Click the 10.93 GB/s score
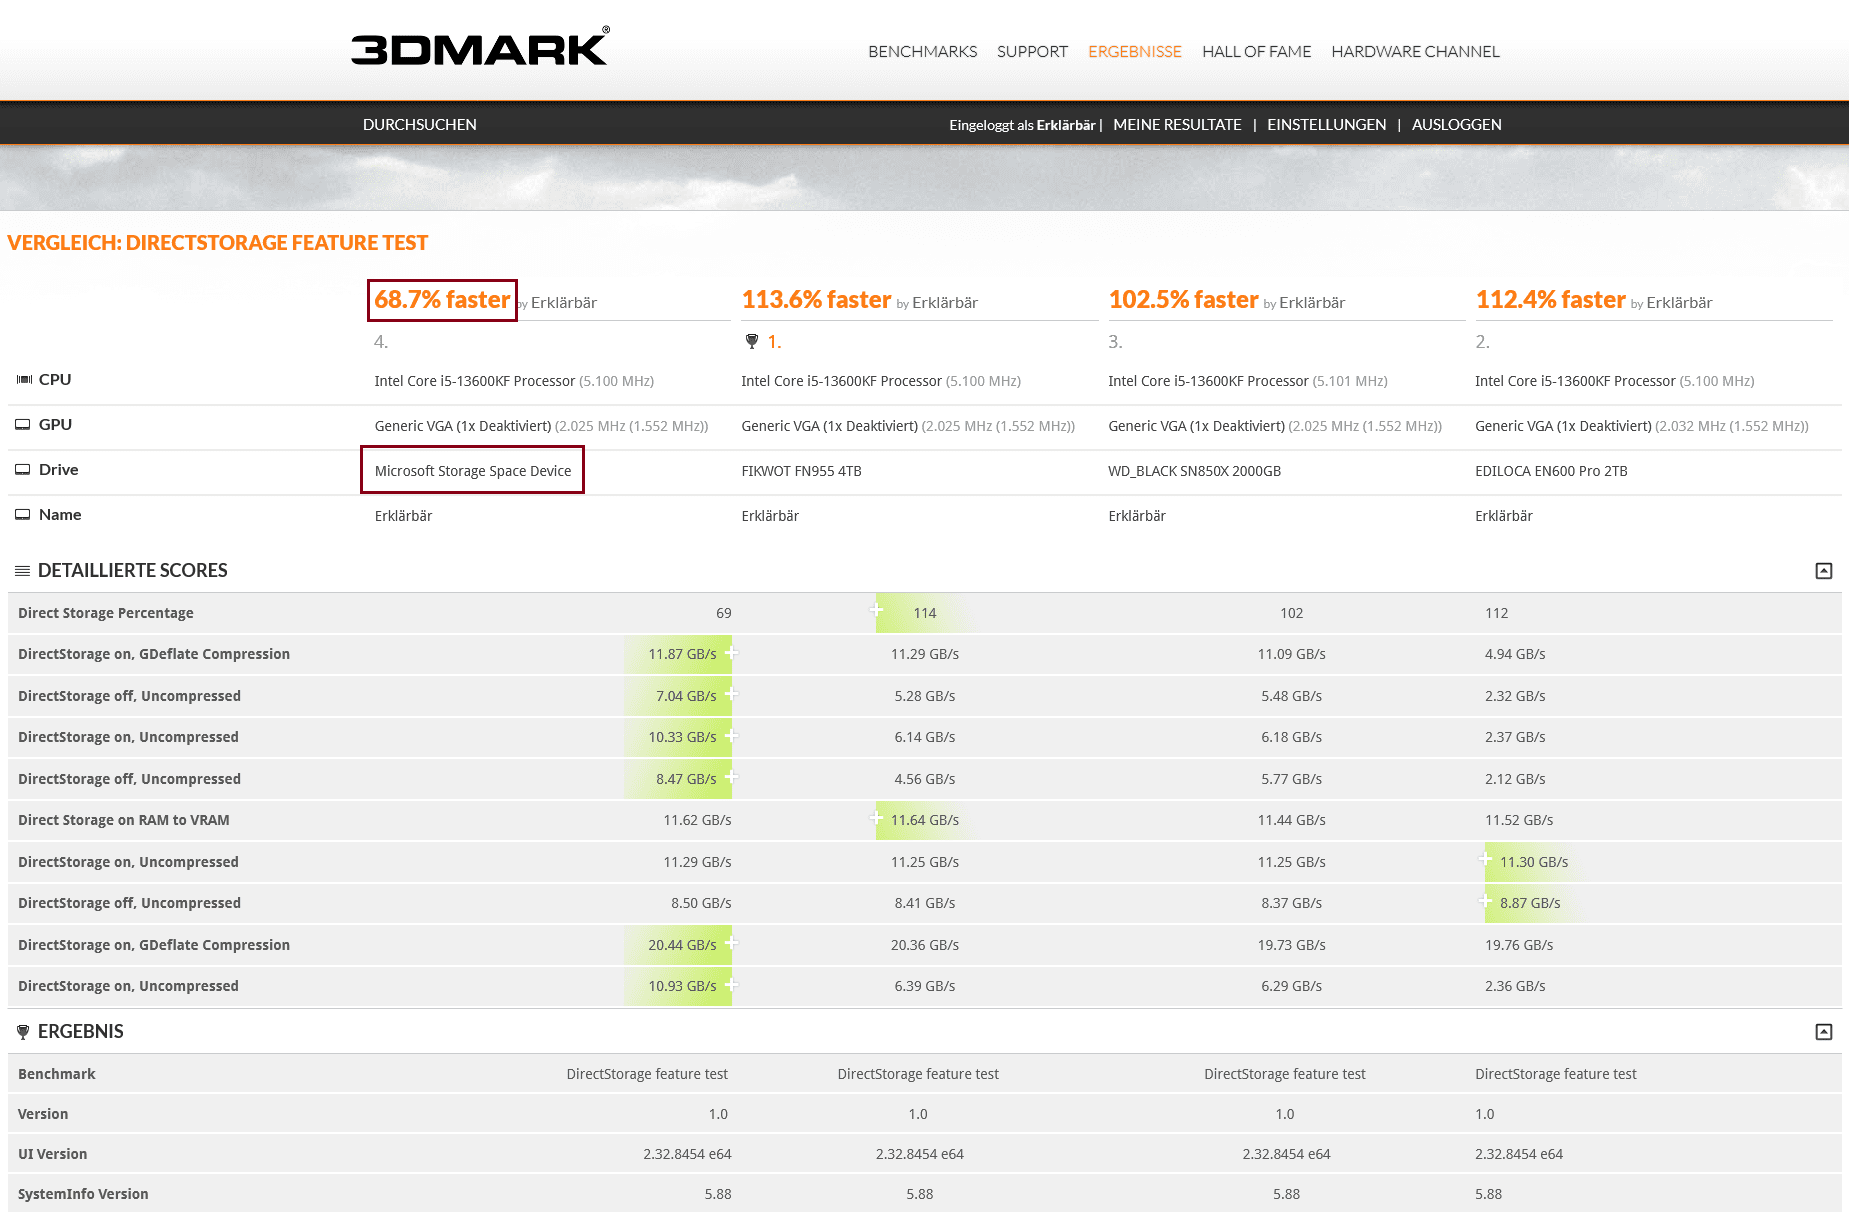The height and width of the screenshot is (1213, 1849). (682, 986)
